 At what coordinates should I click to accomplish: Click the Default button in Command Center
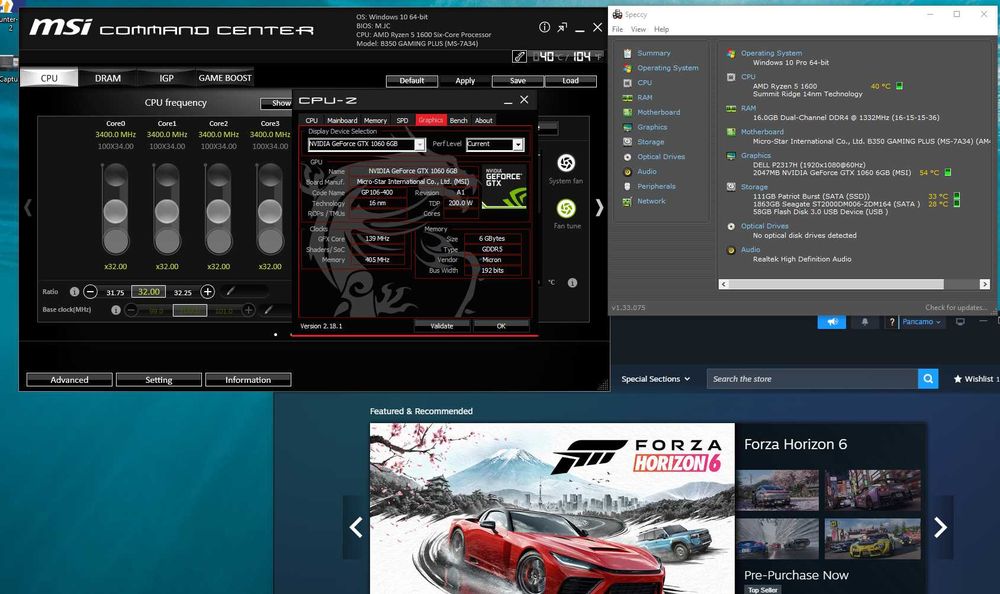pyautogui.click(x=412, y=81)
